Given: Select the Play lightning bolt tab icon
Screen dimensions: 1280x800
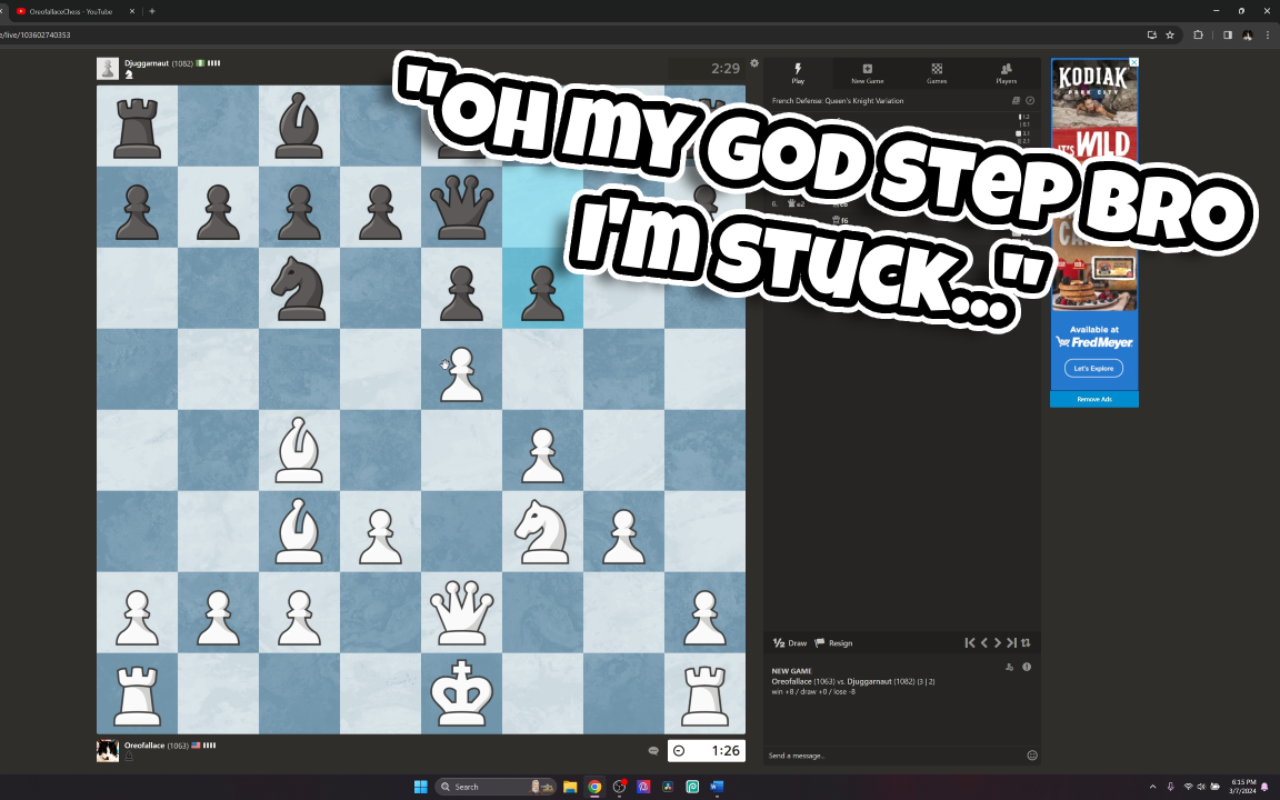Looking at the screenshot, I should point(798,68).
